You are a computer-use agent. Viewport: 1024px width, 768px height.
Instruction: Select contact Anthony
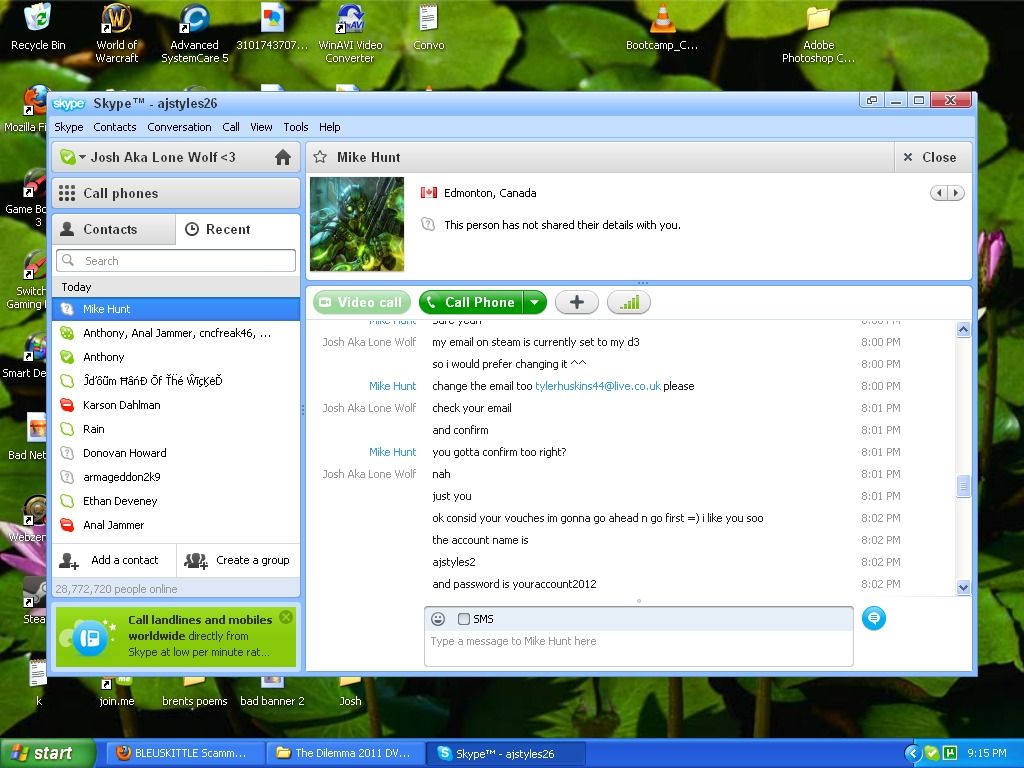(176, 357)
